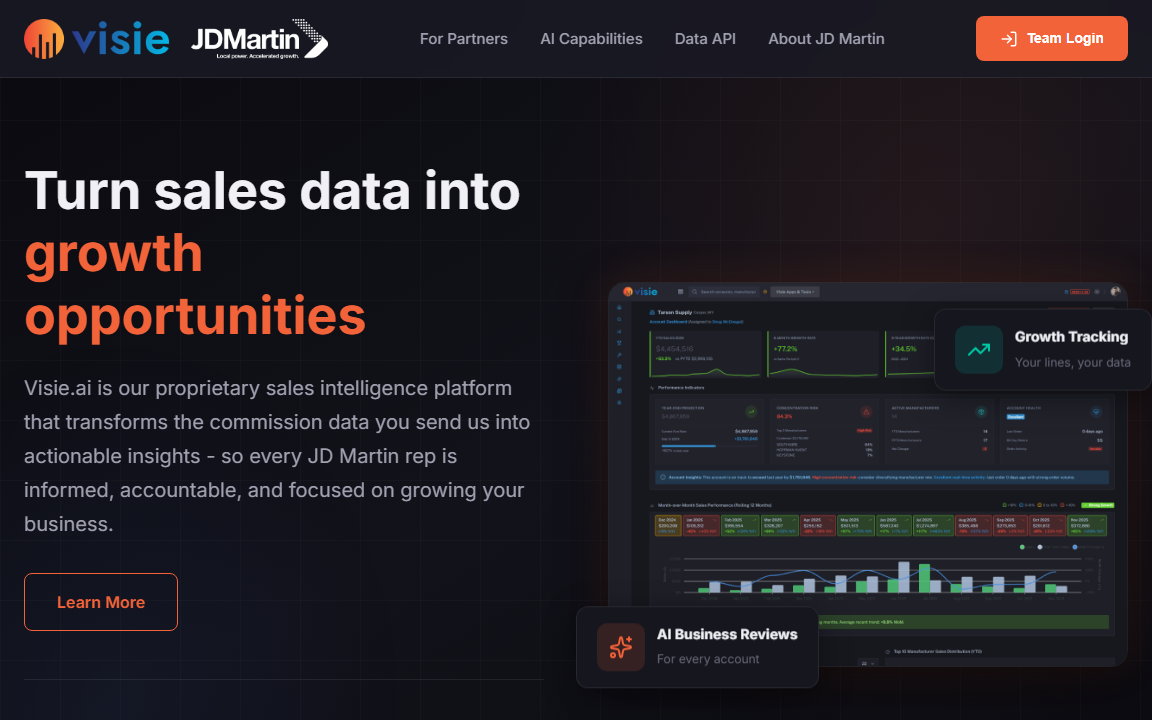
Task: Click the dashboard preview's Visie logo
Action: 640,292
